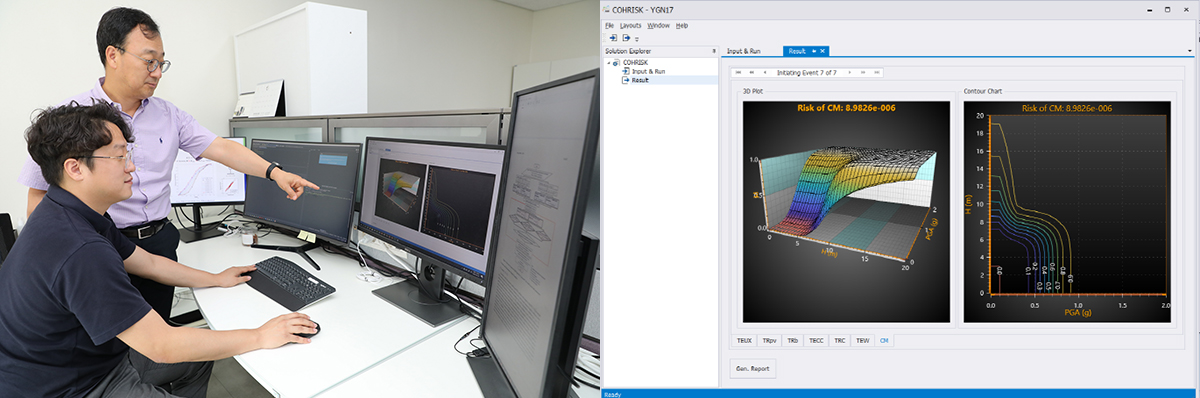Select the TECC result tab
Image resolution: width=1200 pixels, height=398 pixels.
click(817, 341)
